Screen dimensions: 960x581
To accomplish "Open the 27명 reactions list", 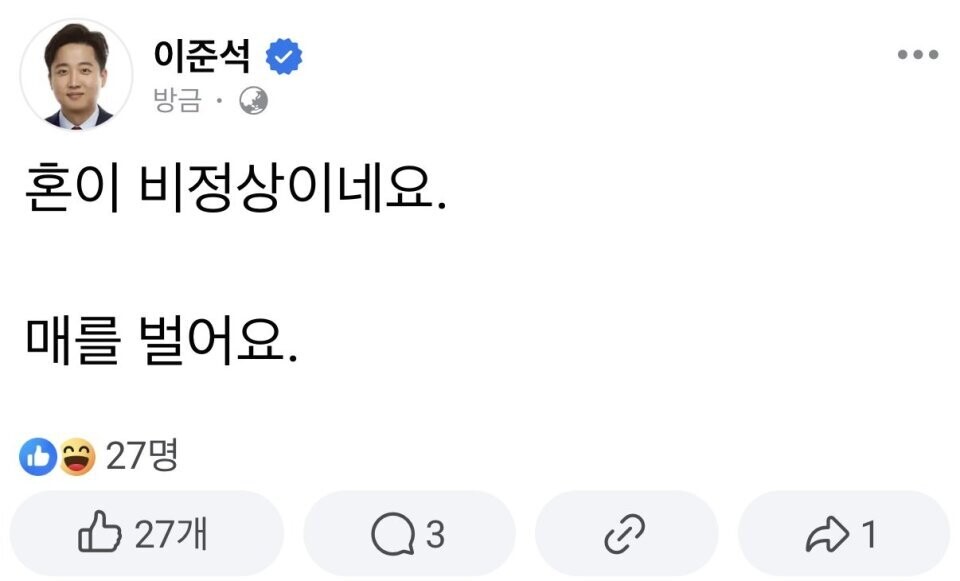I will point(141,457).
